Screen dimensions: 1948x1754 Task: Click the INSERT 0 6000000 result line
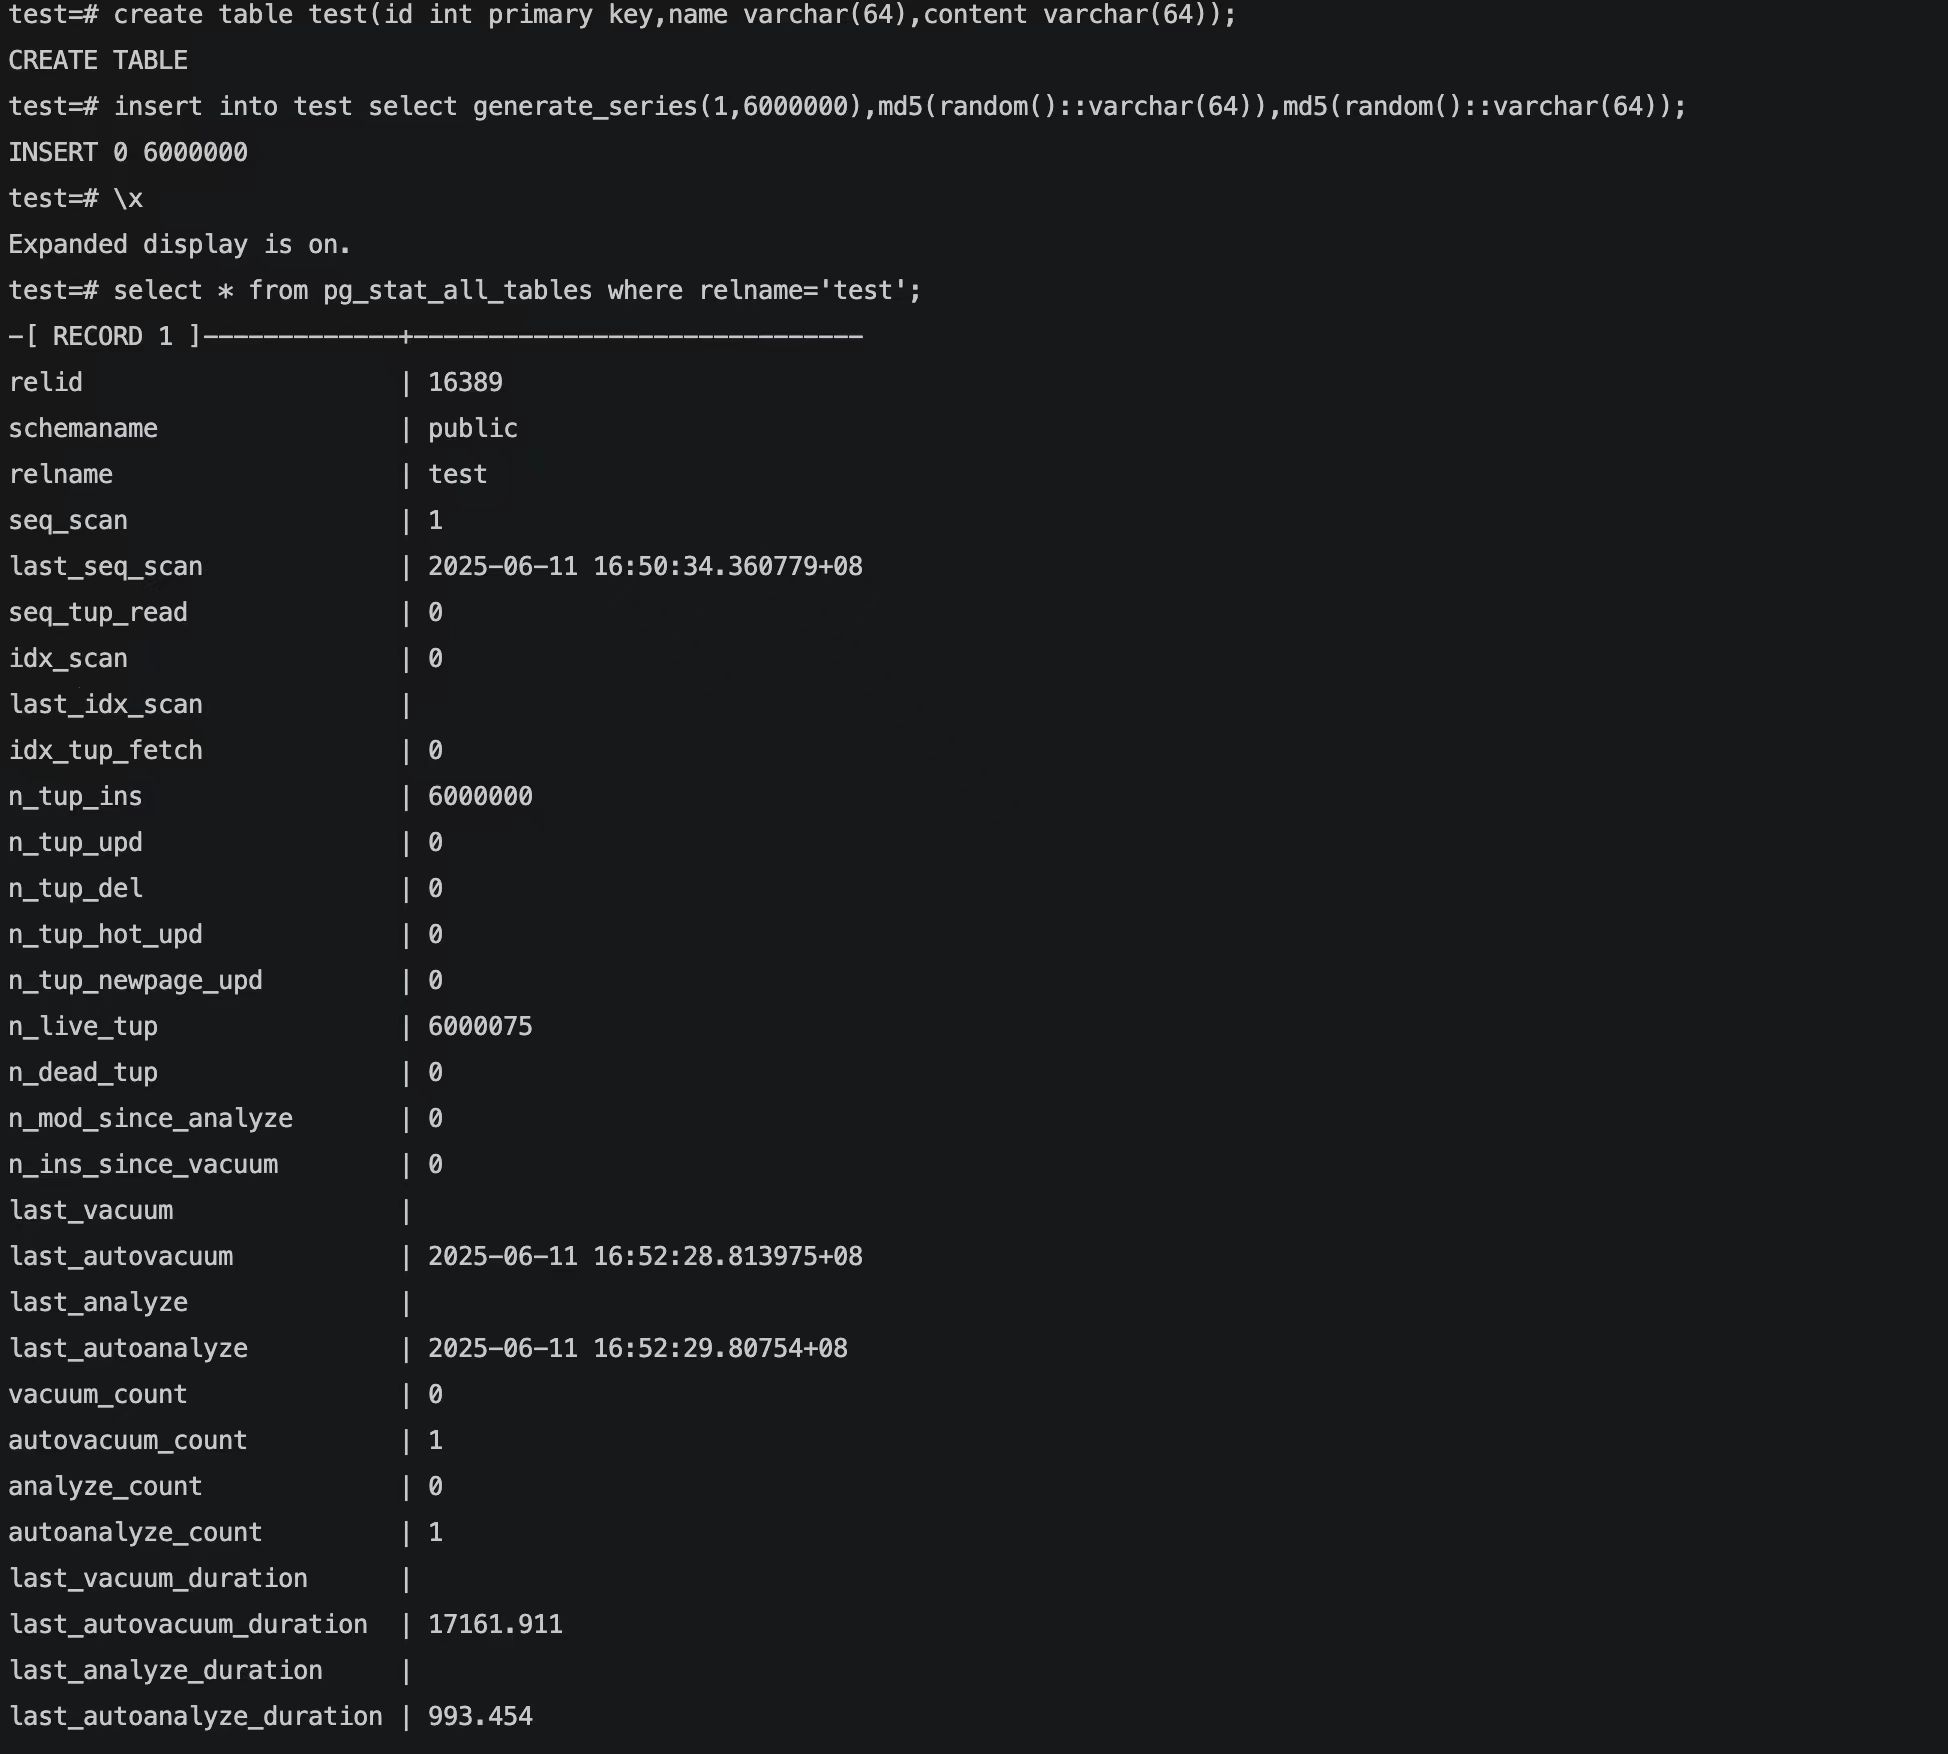128,152
